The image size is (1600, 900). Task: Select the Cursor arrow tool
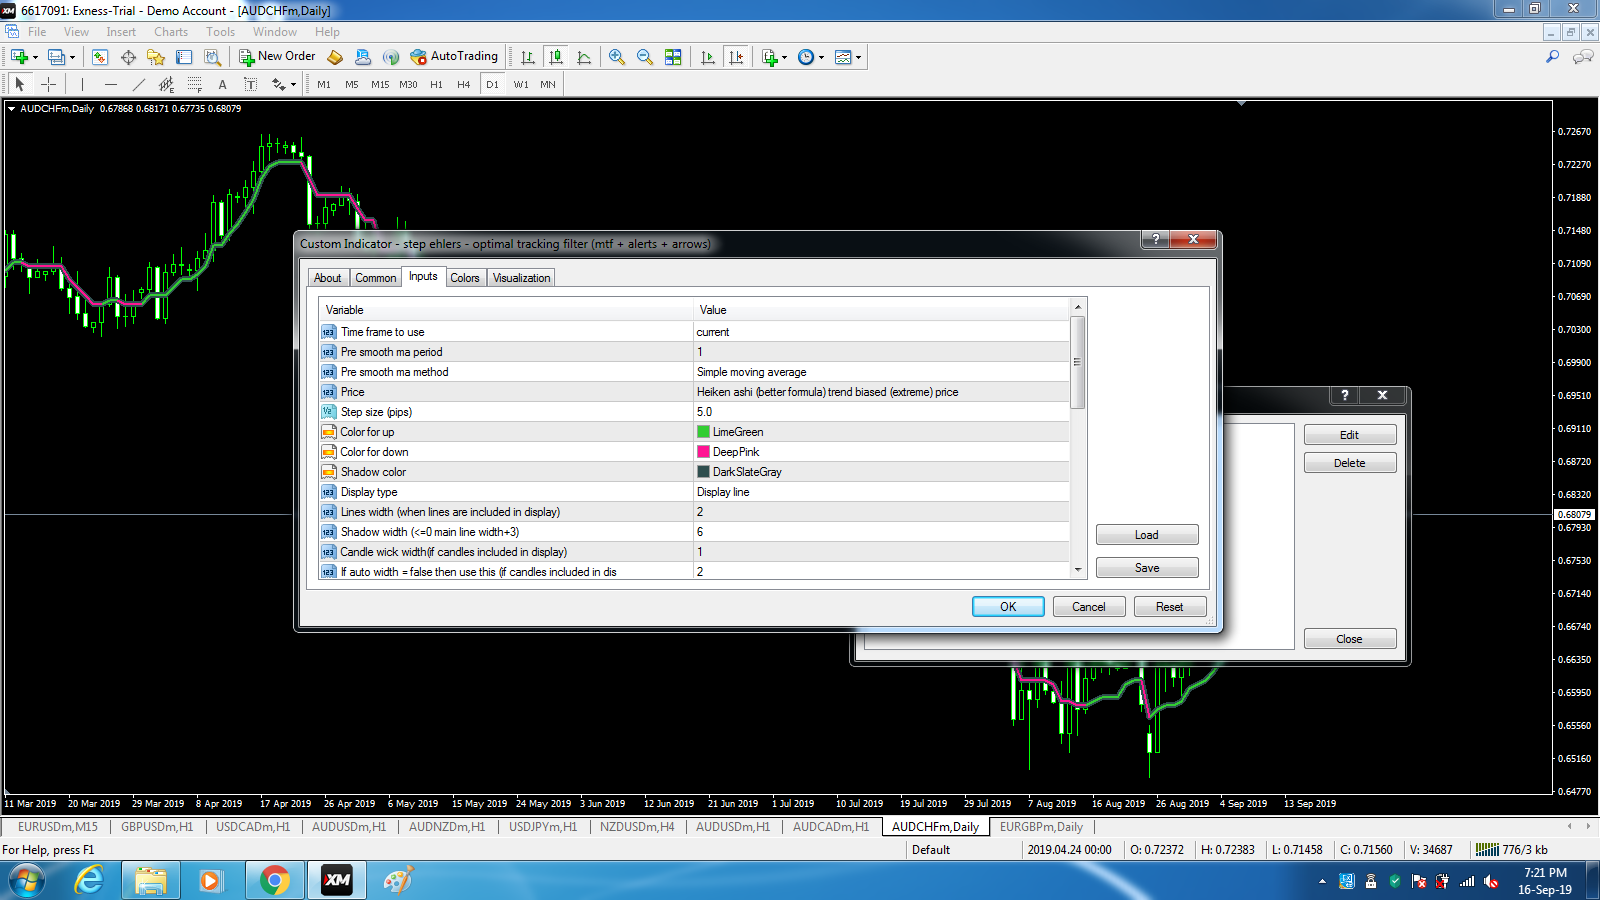point(20,84)
